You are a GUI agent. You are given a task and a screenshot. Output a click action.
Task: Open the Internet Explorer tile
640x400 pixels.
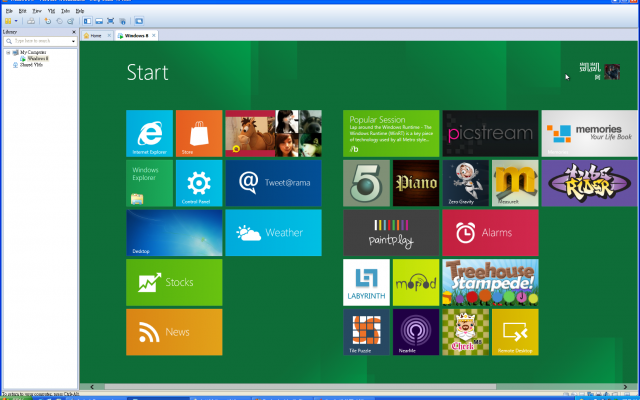point(149,133)
